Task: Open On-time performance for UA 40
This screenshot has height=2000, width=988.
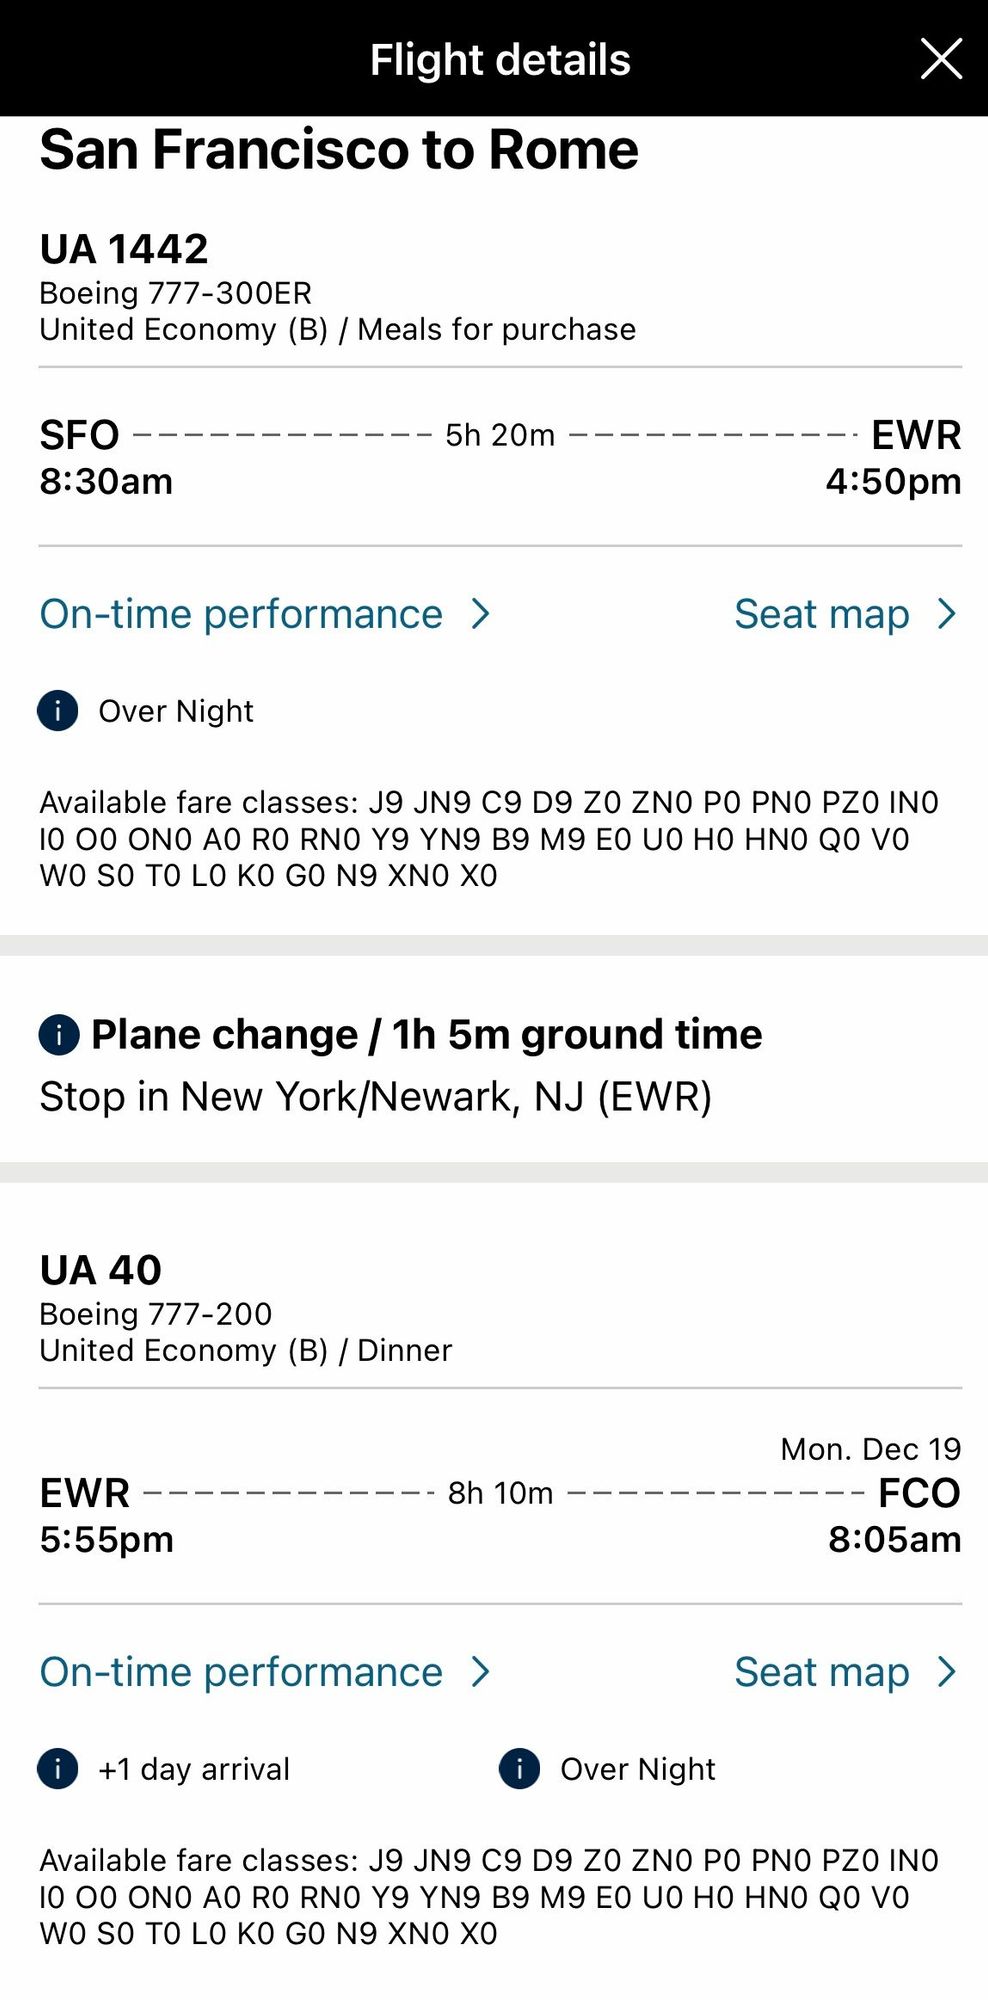Action: (x=241, y=1672)
